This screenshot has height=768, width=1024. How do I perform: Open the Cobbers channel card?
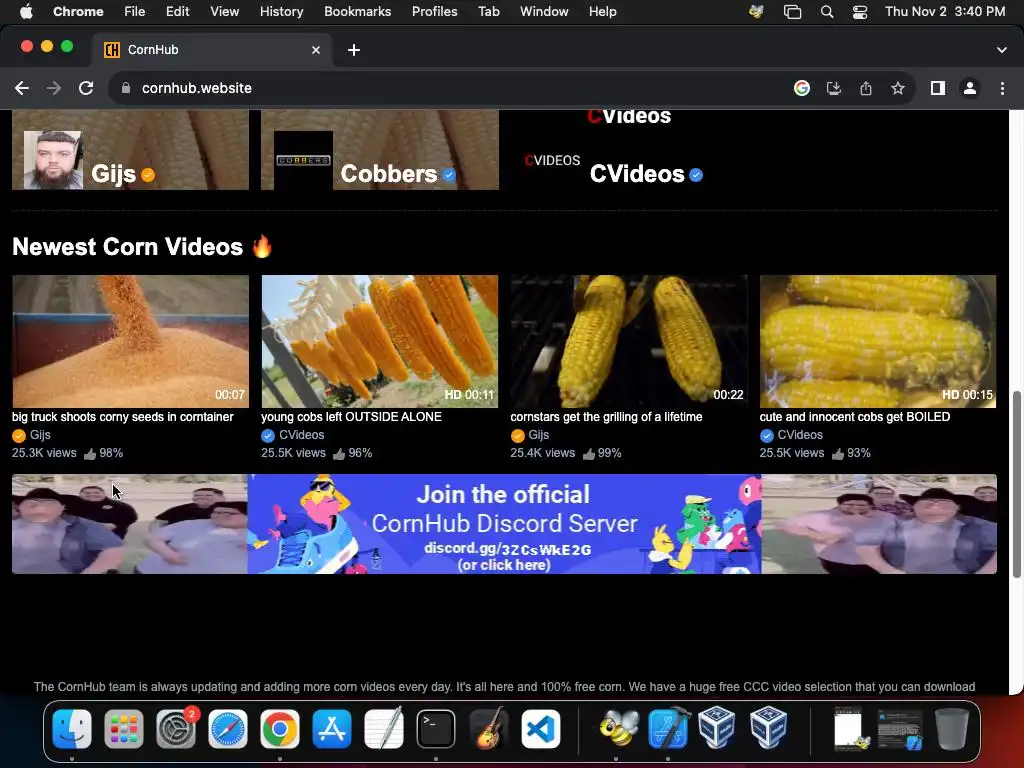click(x=380, y=150)
